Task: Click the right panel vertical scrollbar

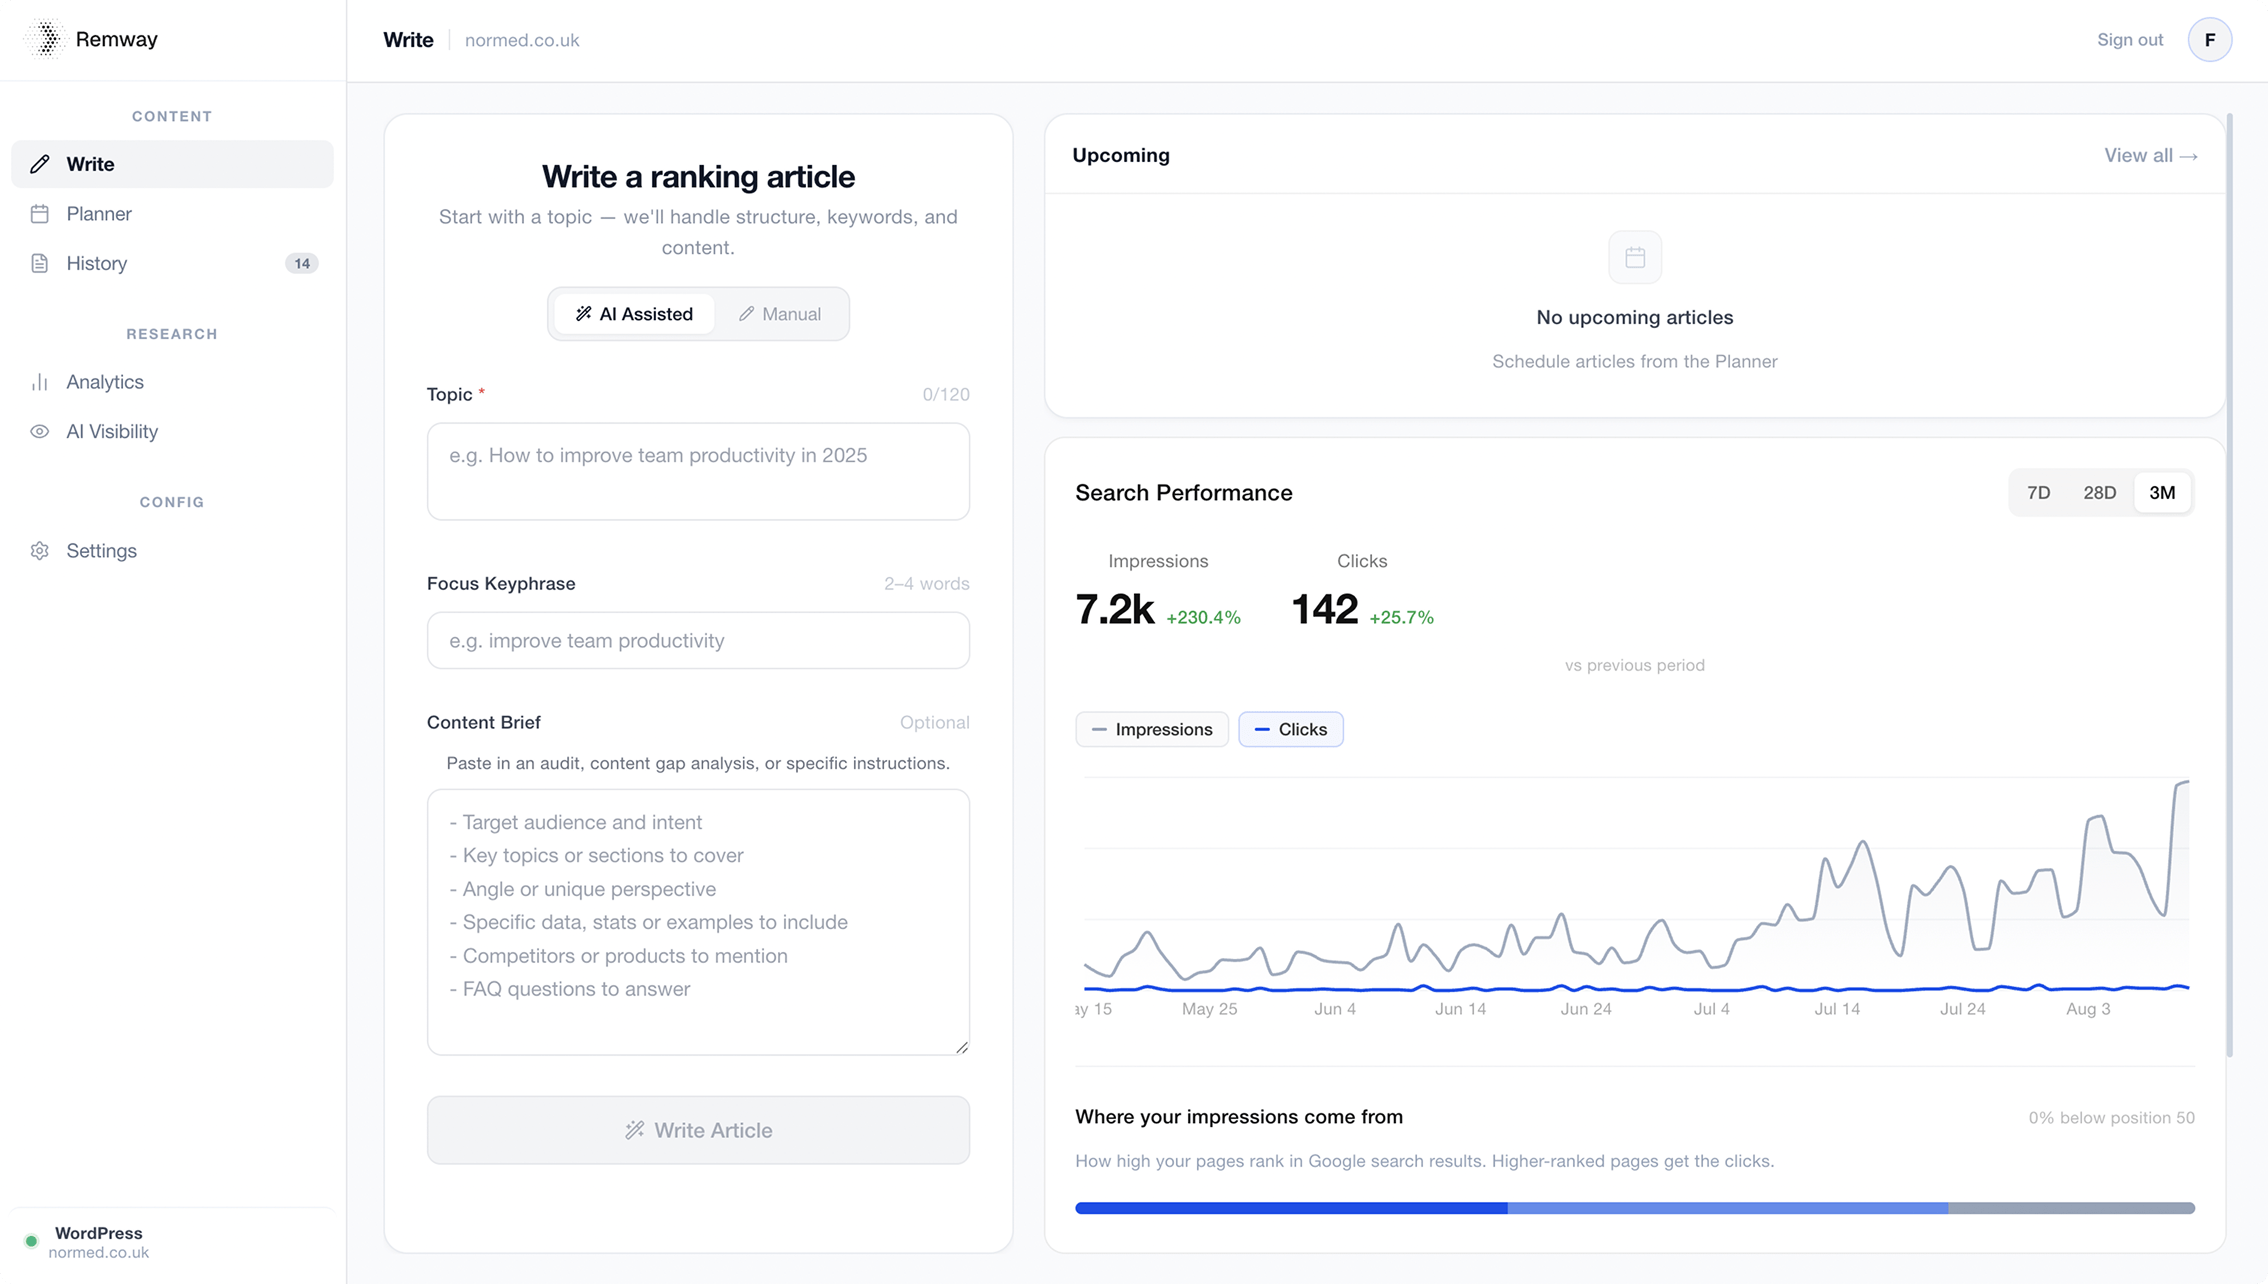Action: [2230, 585]
